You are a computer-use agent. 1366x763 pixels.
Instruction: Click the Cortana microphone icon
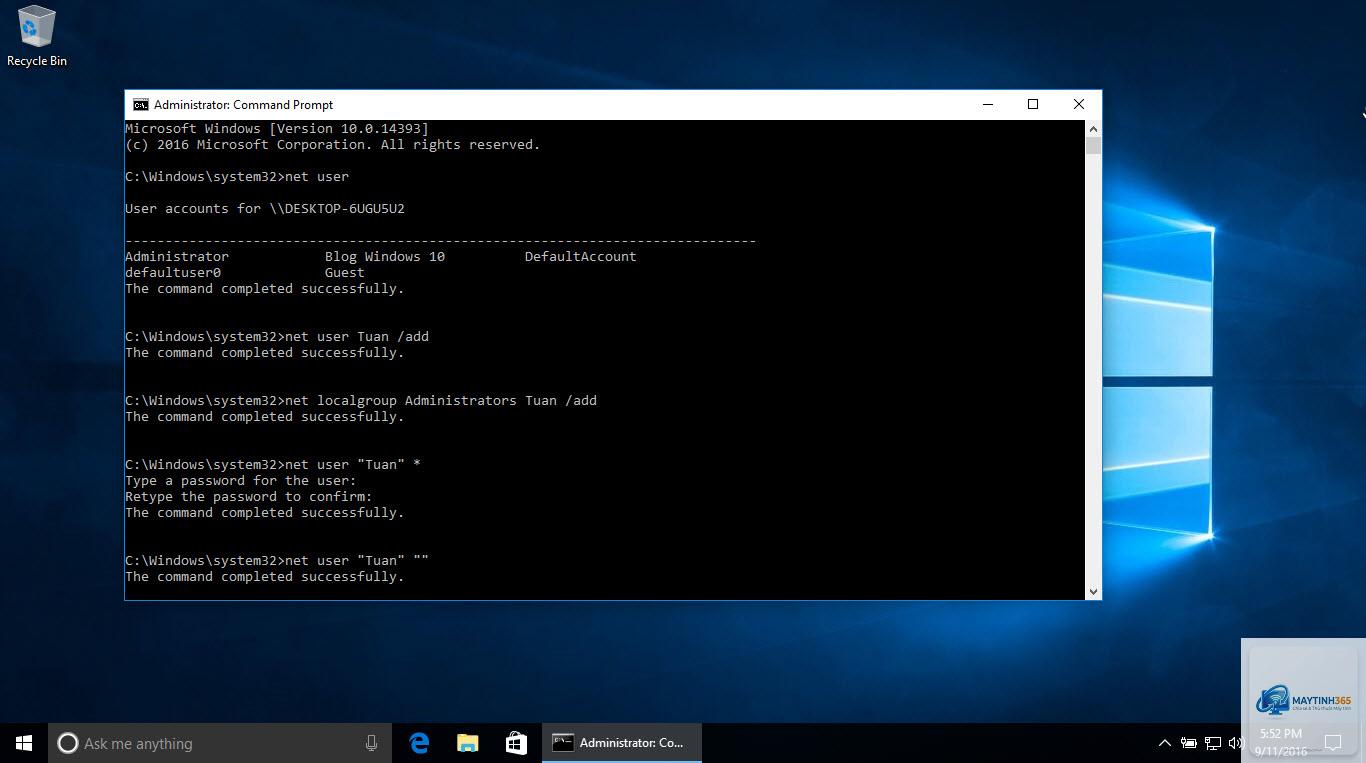pyautogui.click(x=371, y=743)
